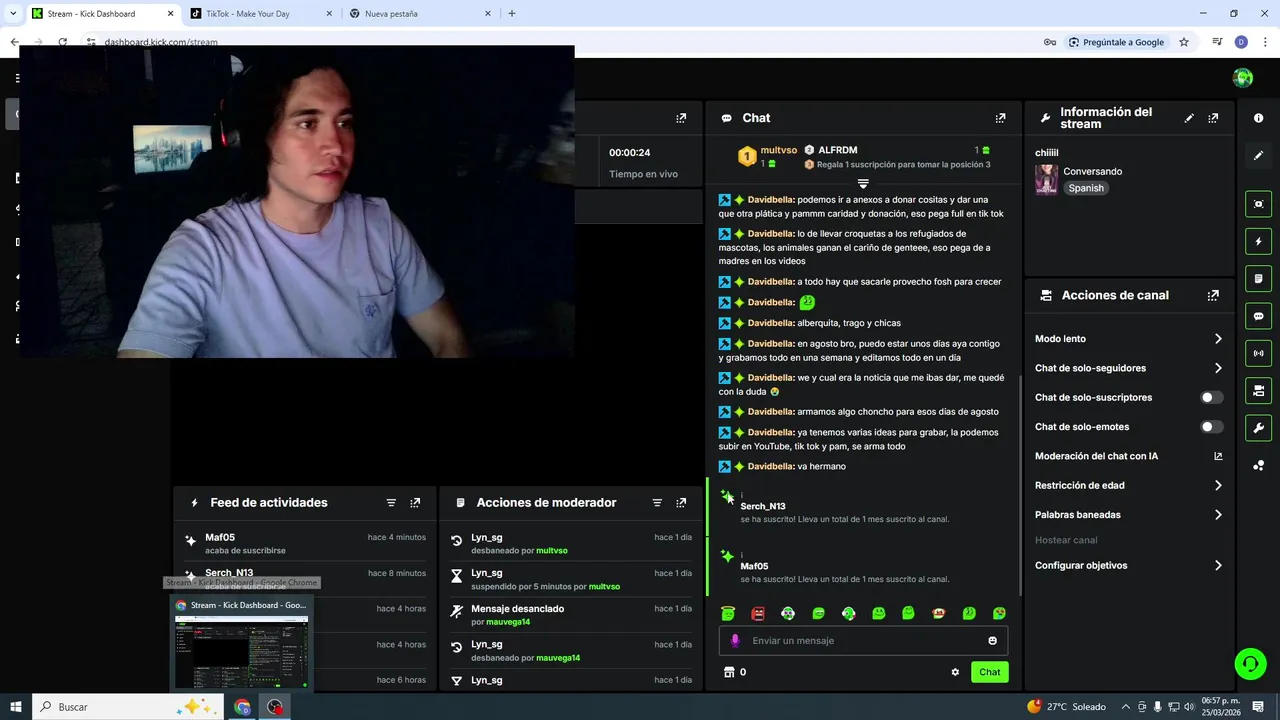Open the weather widget 27°C Soleado
The width and height of the screenshot is (1280, 720).
pos(1066,707)
